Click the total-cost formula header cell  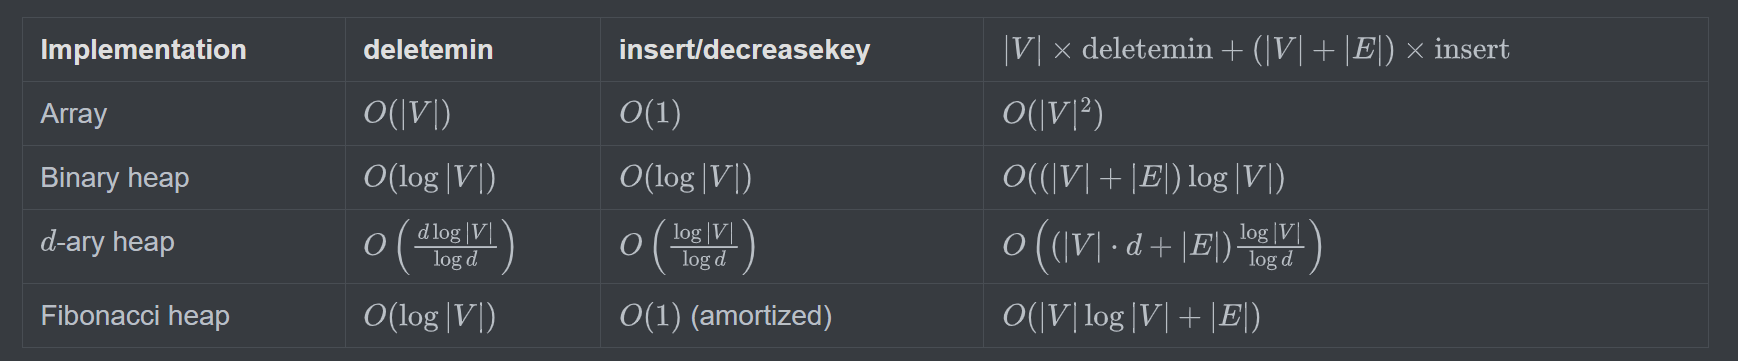[1256, 50]
